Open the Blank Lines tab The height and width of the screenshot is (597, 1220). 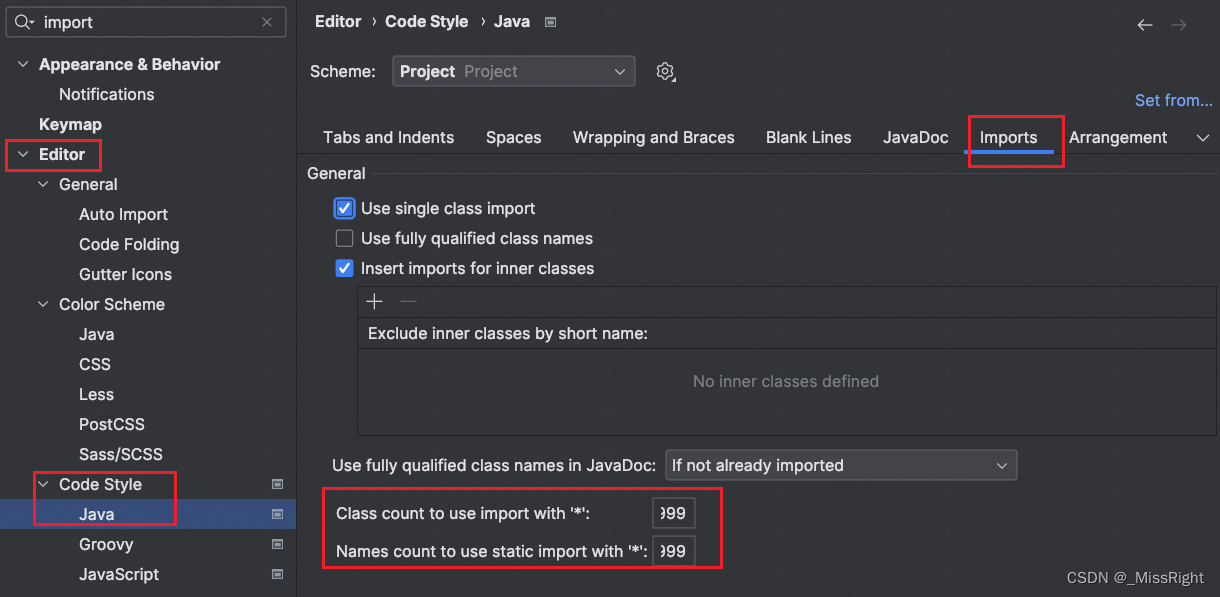click(x=808, y=138)
